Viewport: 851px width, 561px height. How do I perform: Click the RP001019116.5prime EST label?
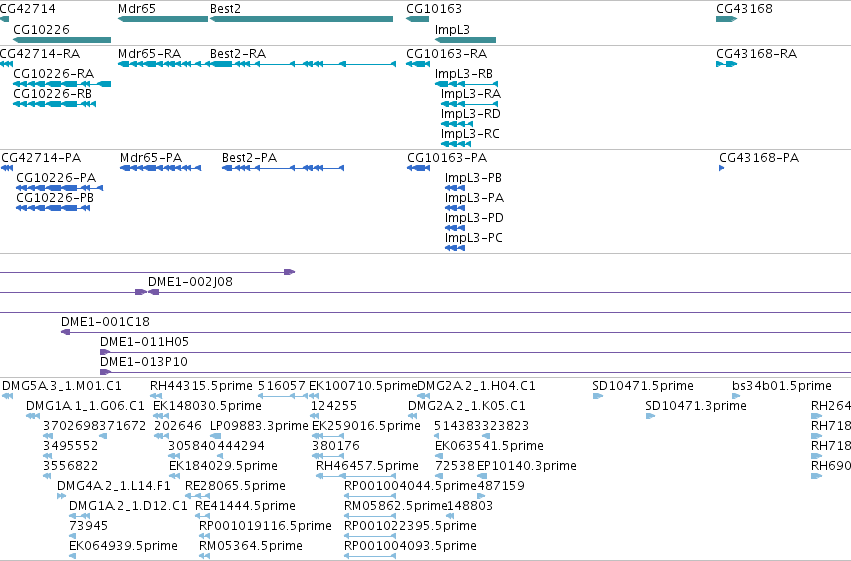click(265, 526)
